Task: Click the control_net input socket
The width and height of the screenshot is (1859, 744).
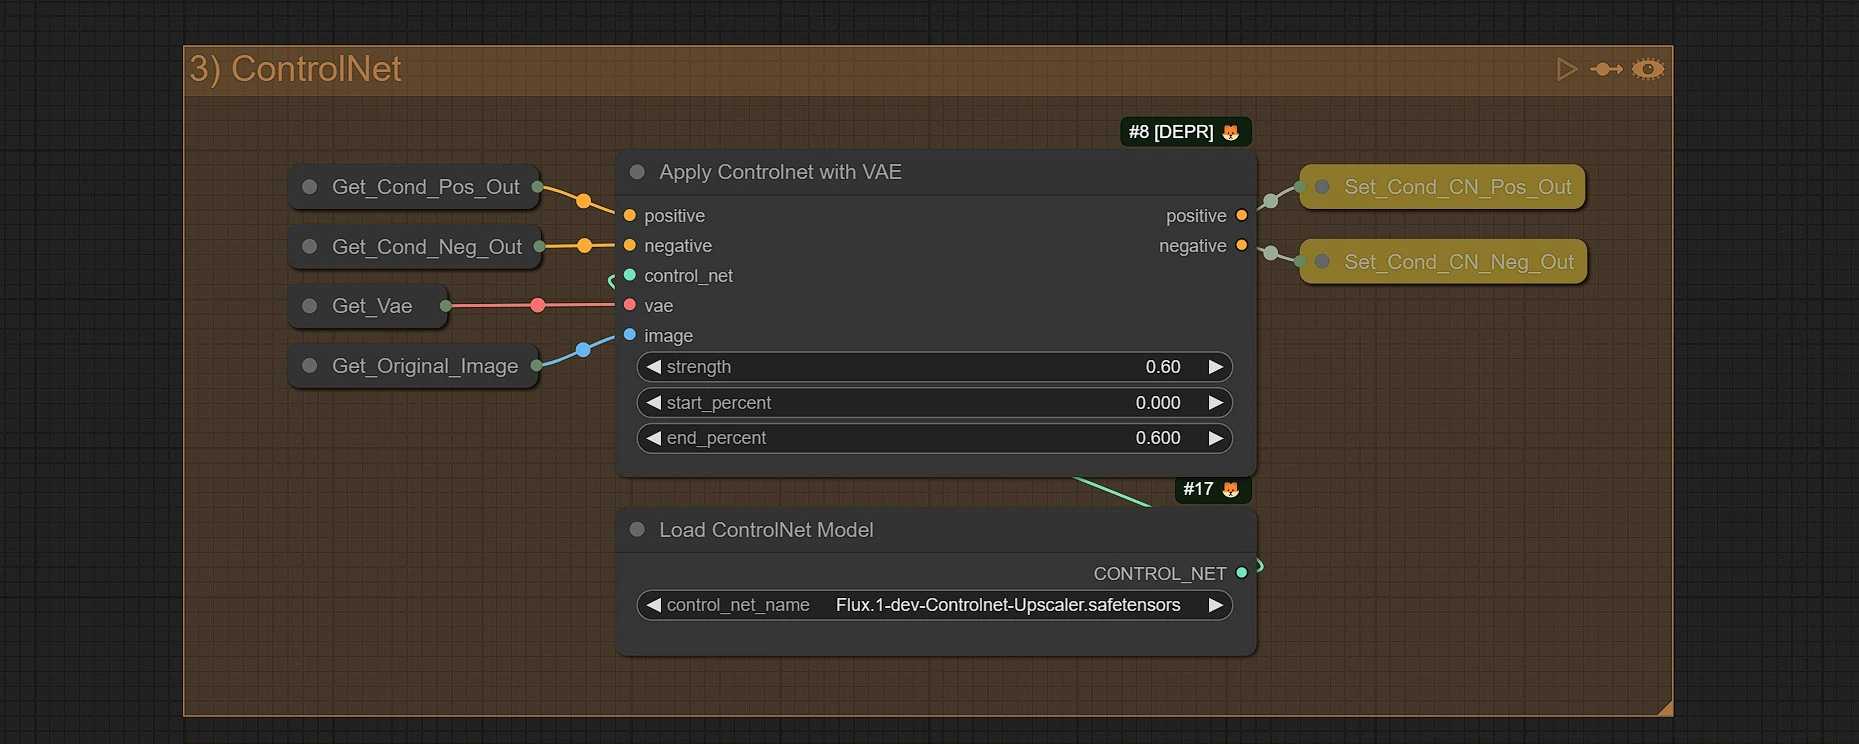Action: pos(630,275)
